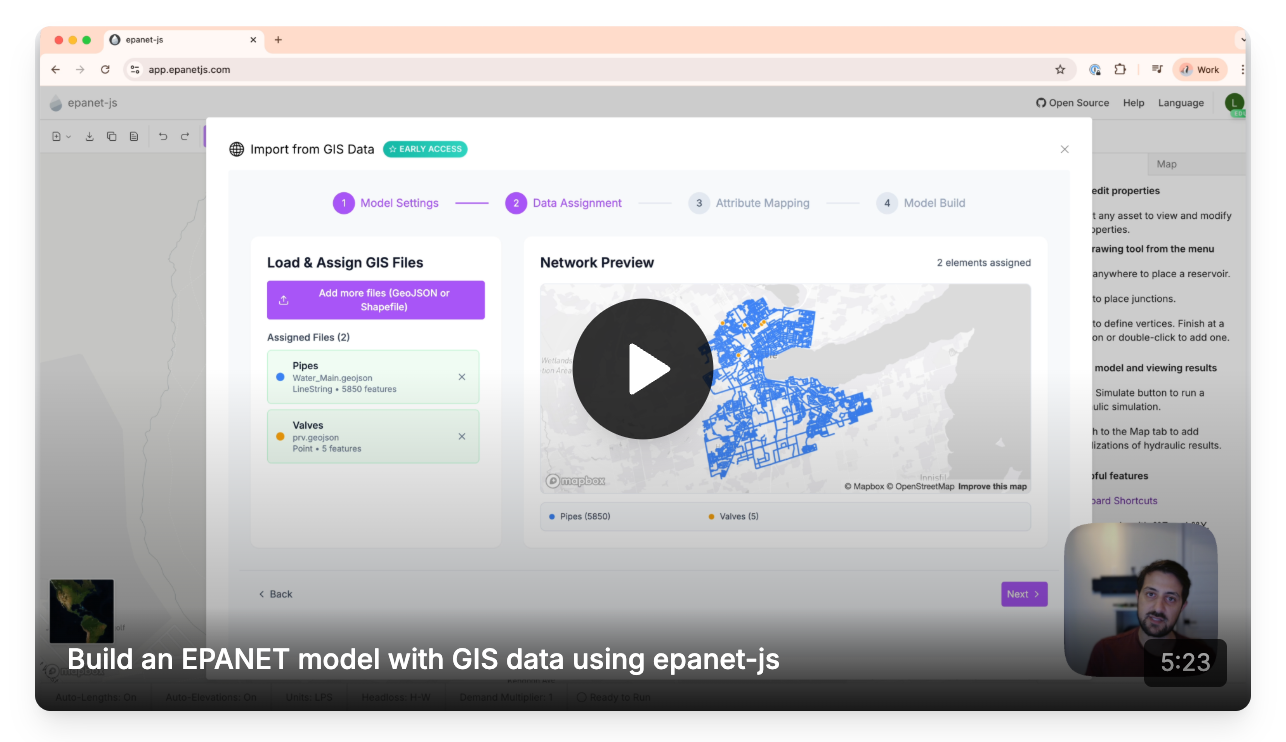The image size is (1286, 742).
Task: Click the address bar showing app.epanetjs.com
Action: pos(600,70)
